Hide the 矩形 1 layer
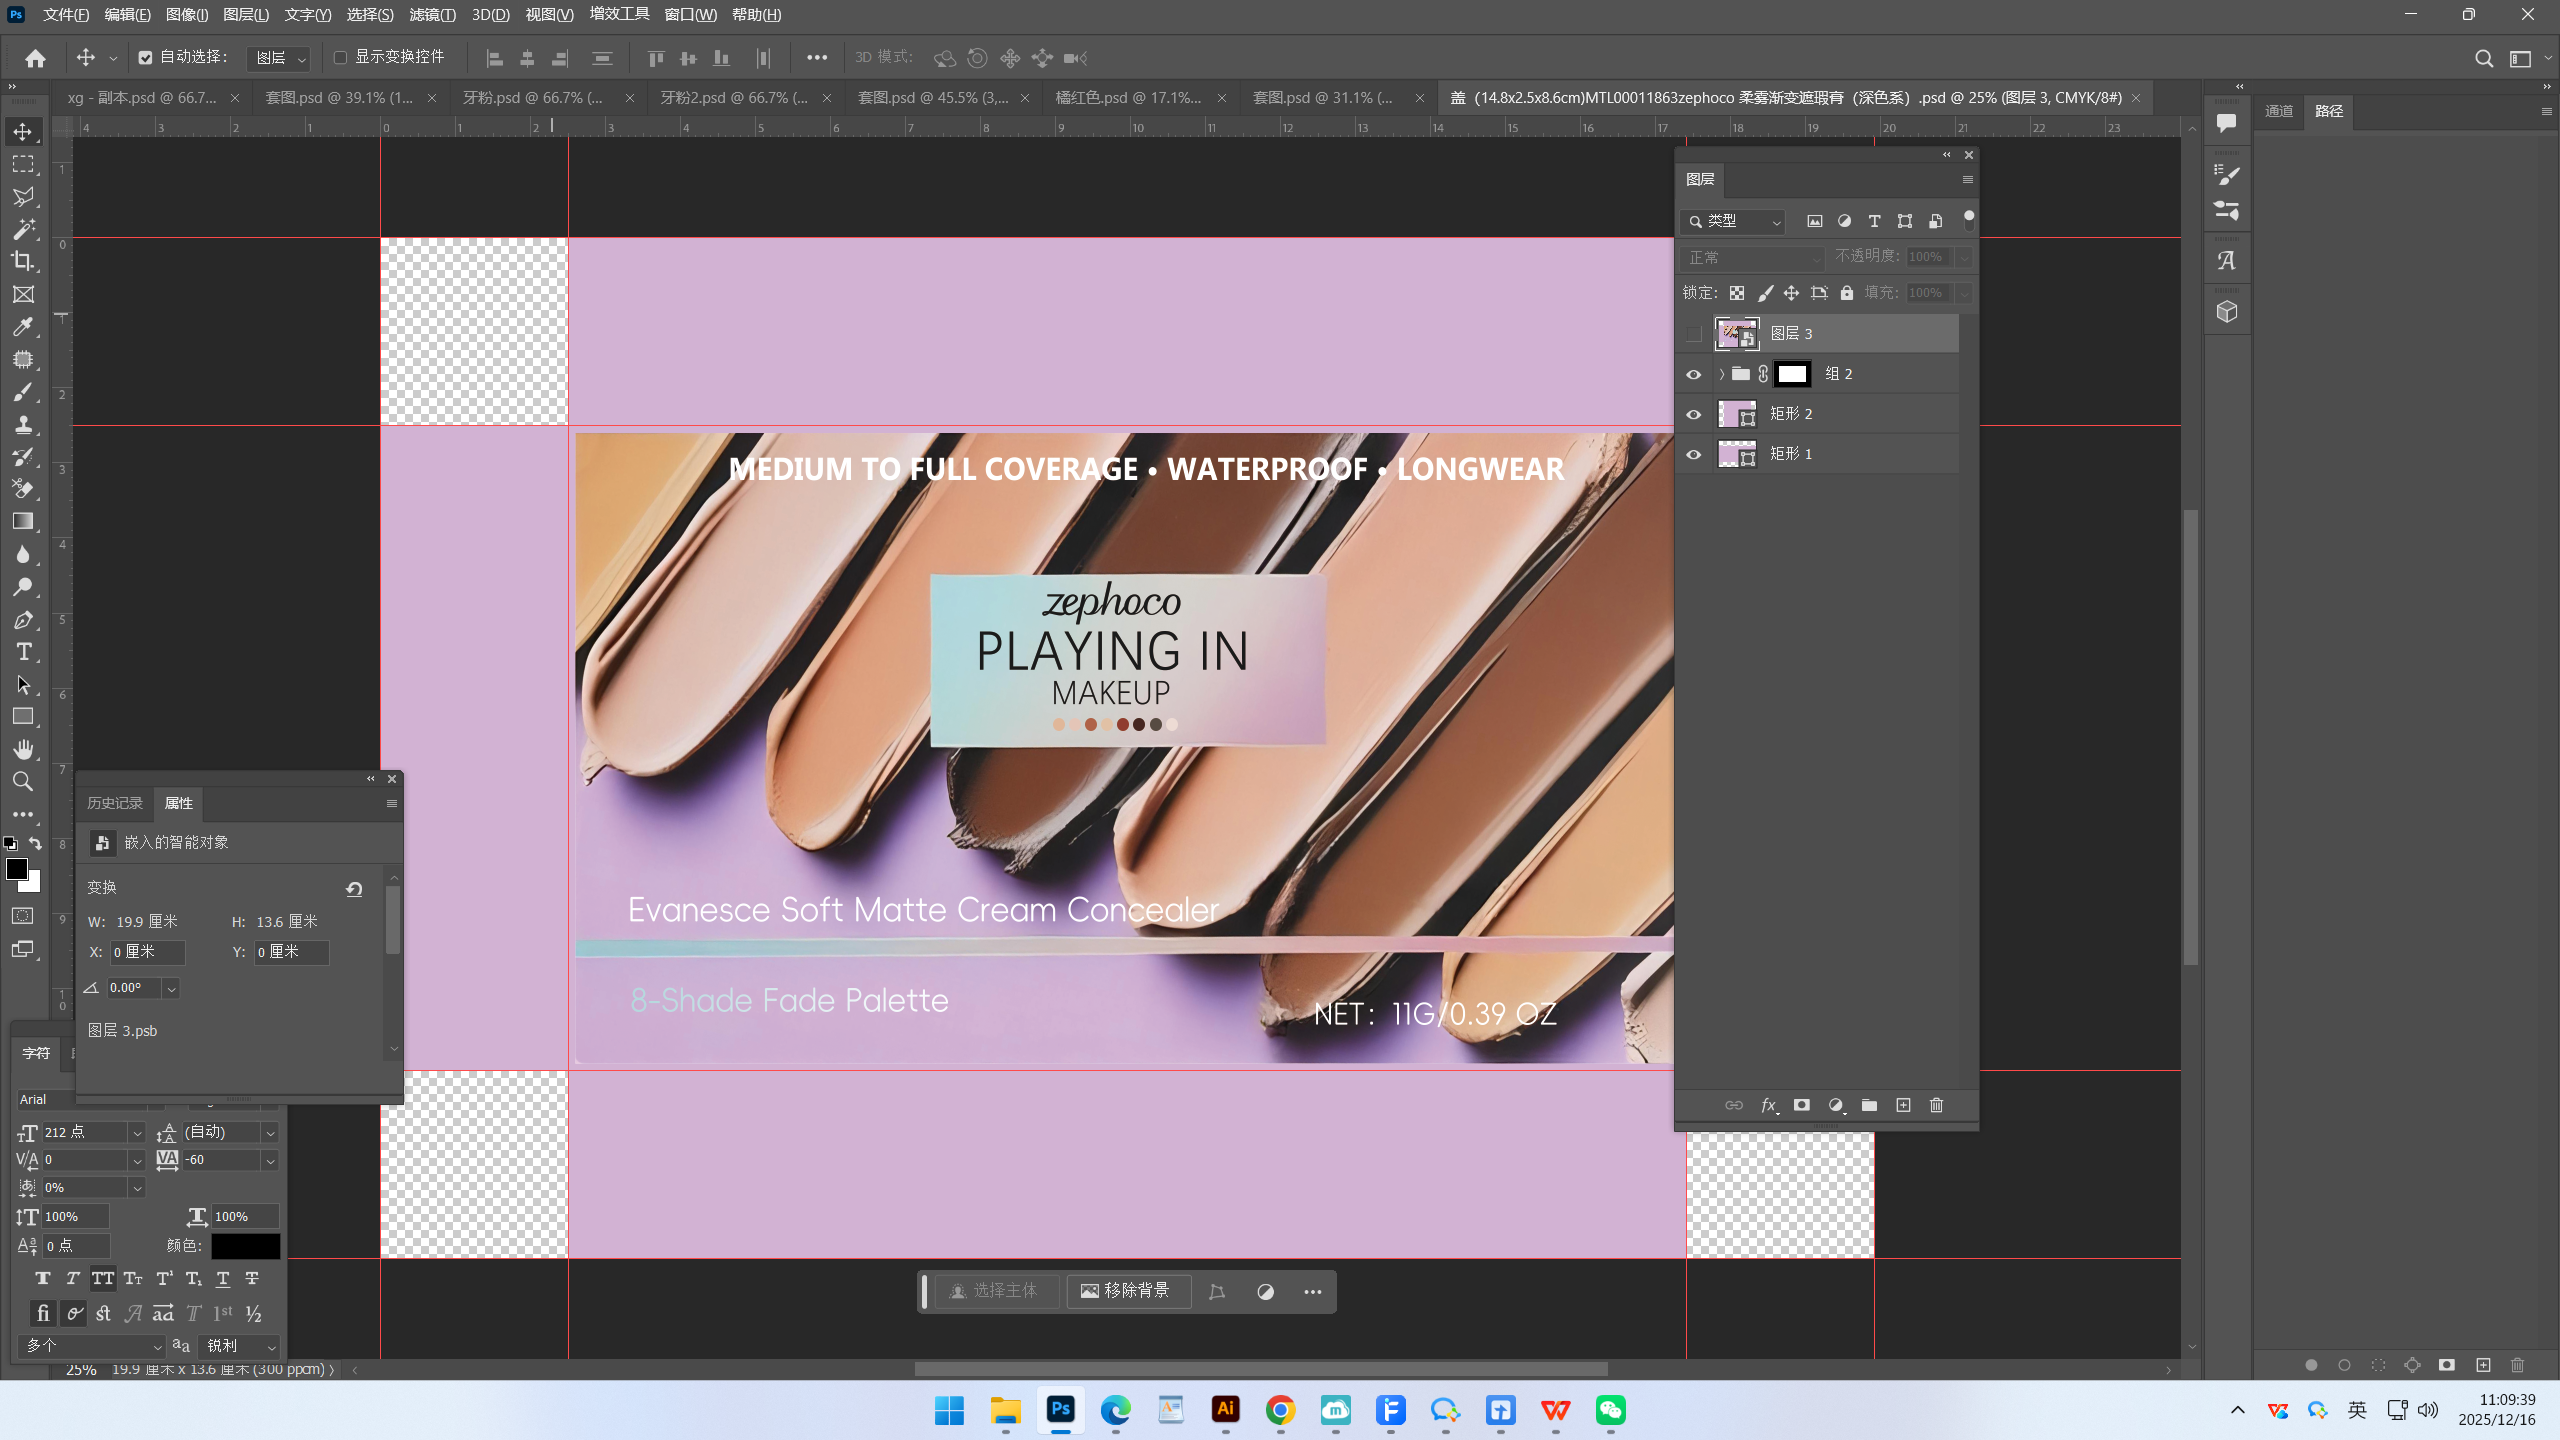This screenshot has height=1440, width=2560. coord(1693,454)
